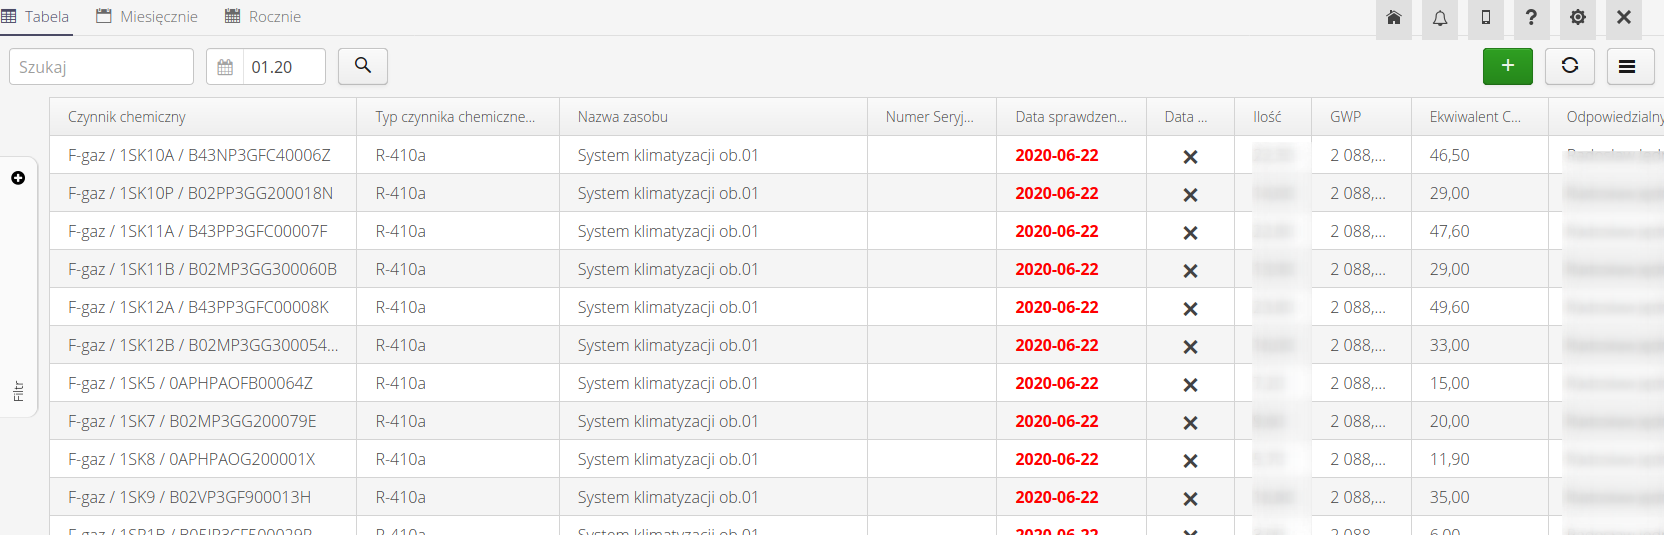1664x535 pixels.
Task: Click the mobile device icon
Action: pyautogui.click(x=1486, y=18)
